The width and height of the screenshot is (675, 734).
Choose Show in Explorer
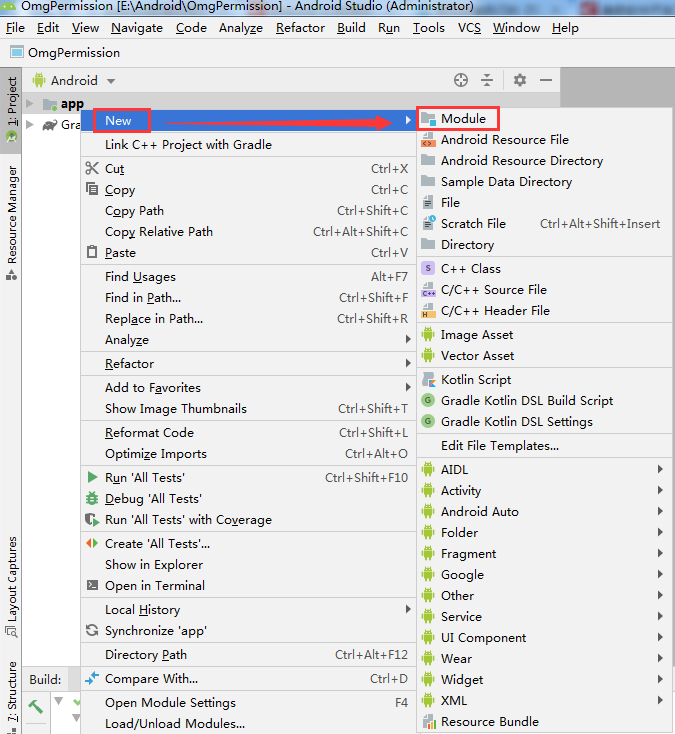(x=248, y=565)
